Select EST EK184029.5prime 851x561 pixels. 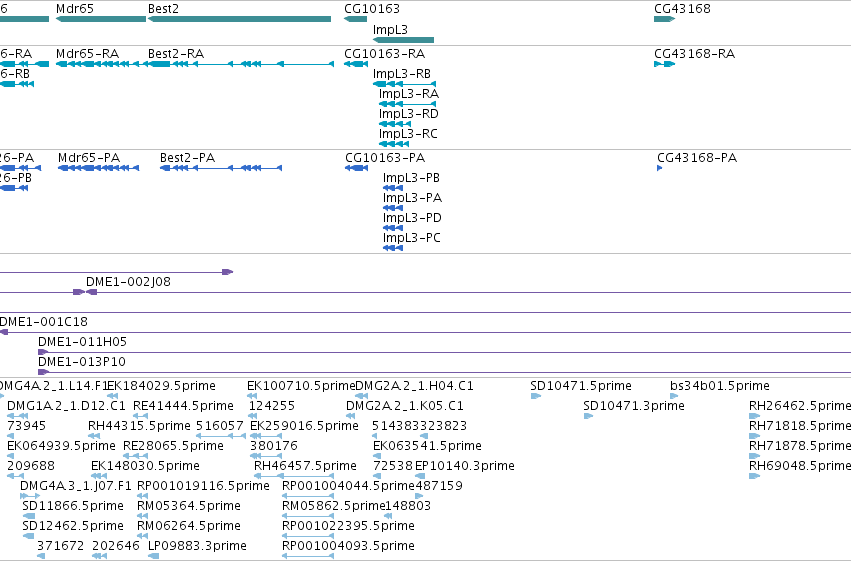click(x=112, y=396)
